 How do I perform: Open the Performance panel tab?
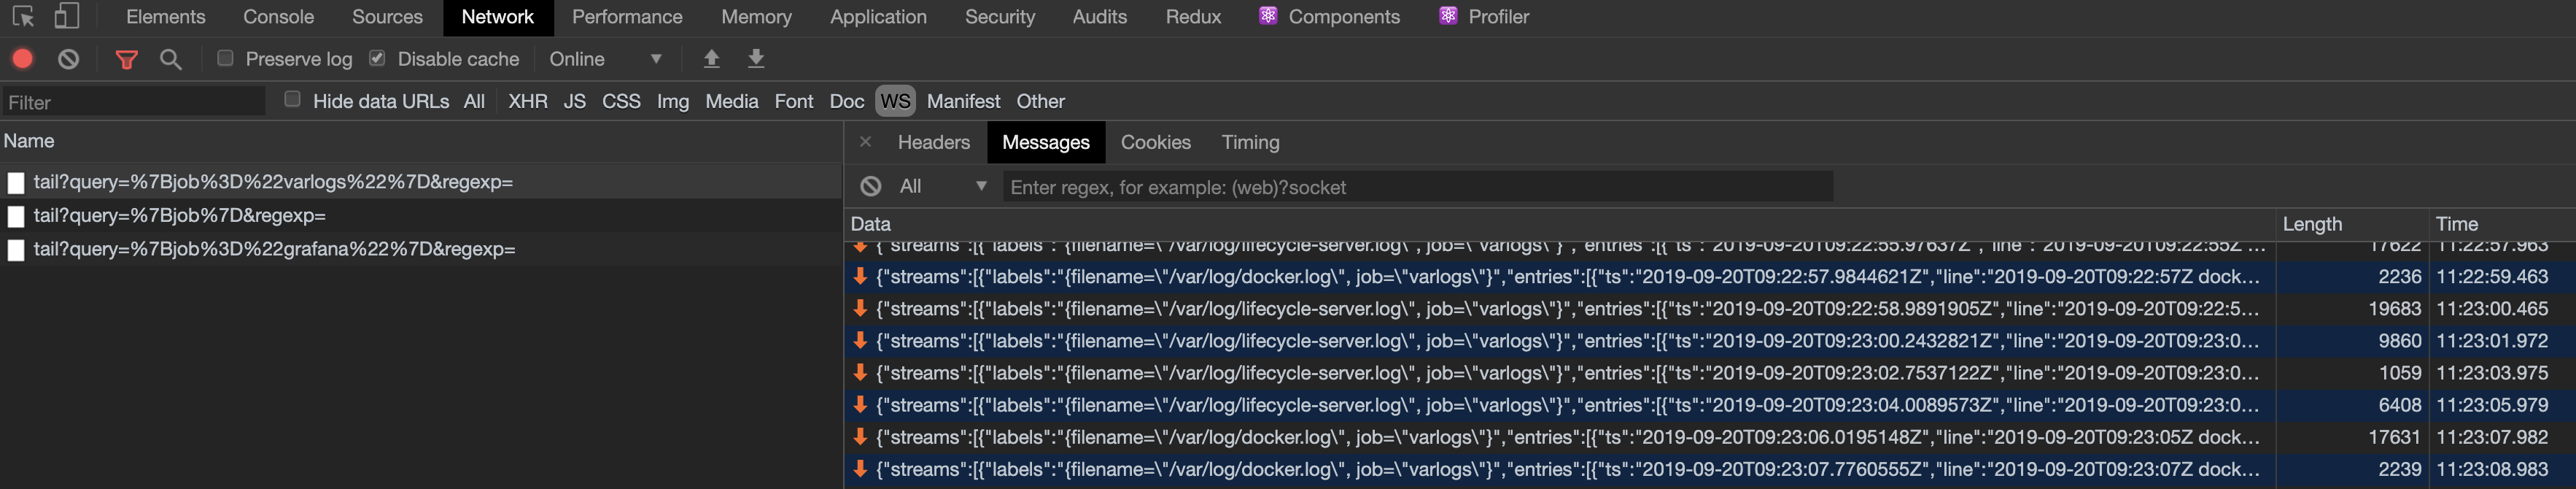[627, 17]
